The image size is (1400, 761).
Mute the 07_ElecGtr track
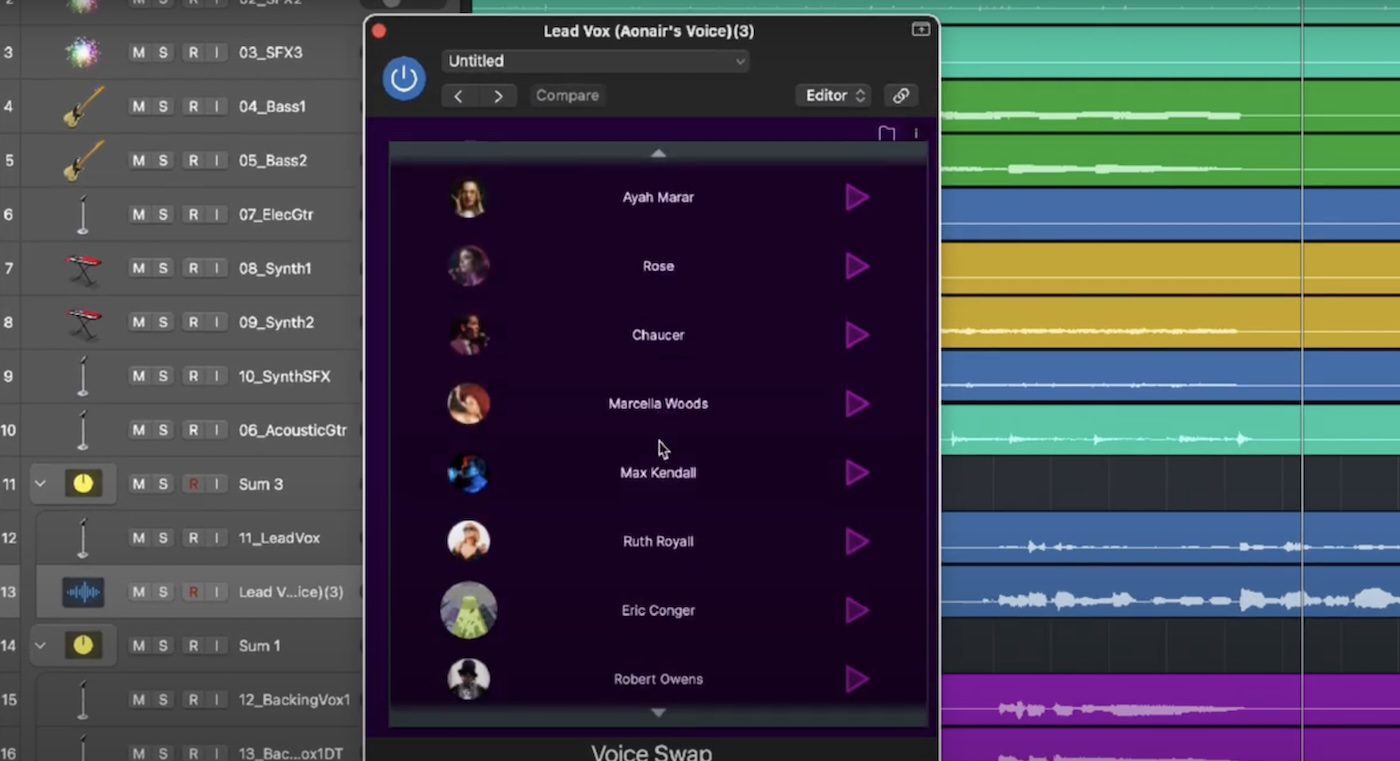click(x=139, y=215)
